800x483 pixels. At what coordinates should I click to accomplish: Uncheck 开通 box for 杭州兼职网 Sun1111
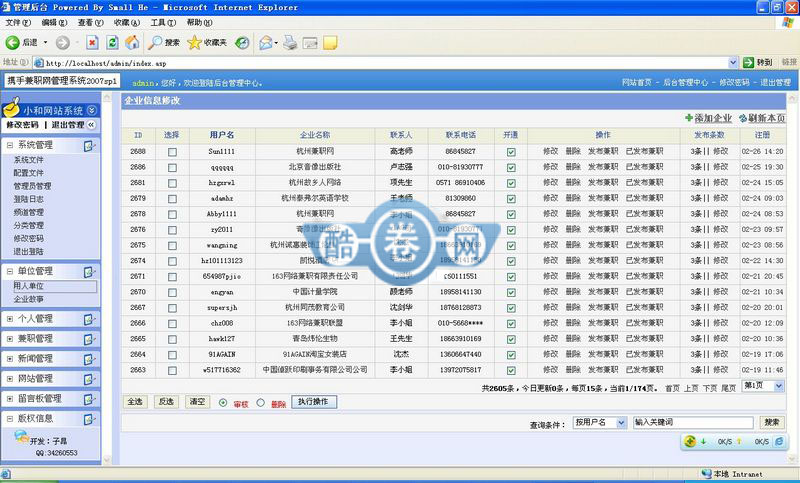(x=511, y=152)
